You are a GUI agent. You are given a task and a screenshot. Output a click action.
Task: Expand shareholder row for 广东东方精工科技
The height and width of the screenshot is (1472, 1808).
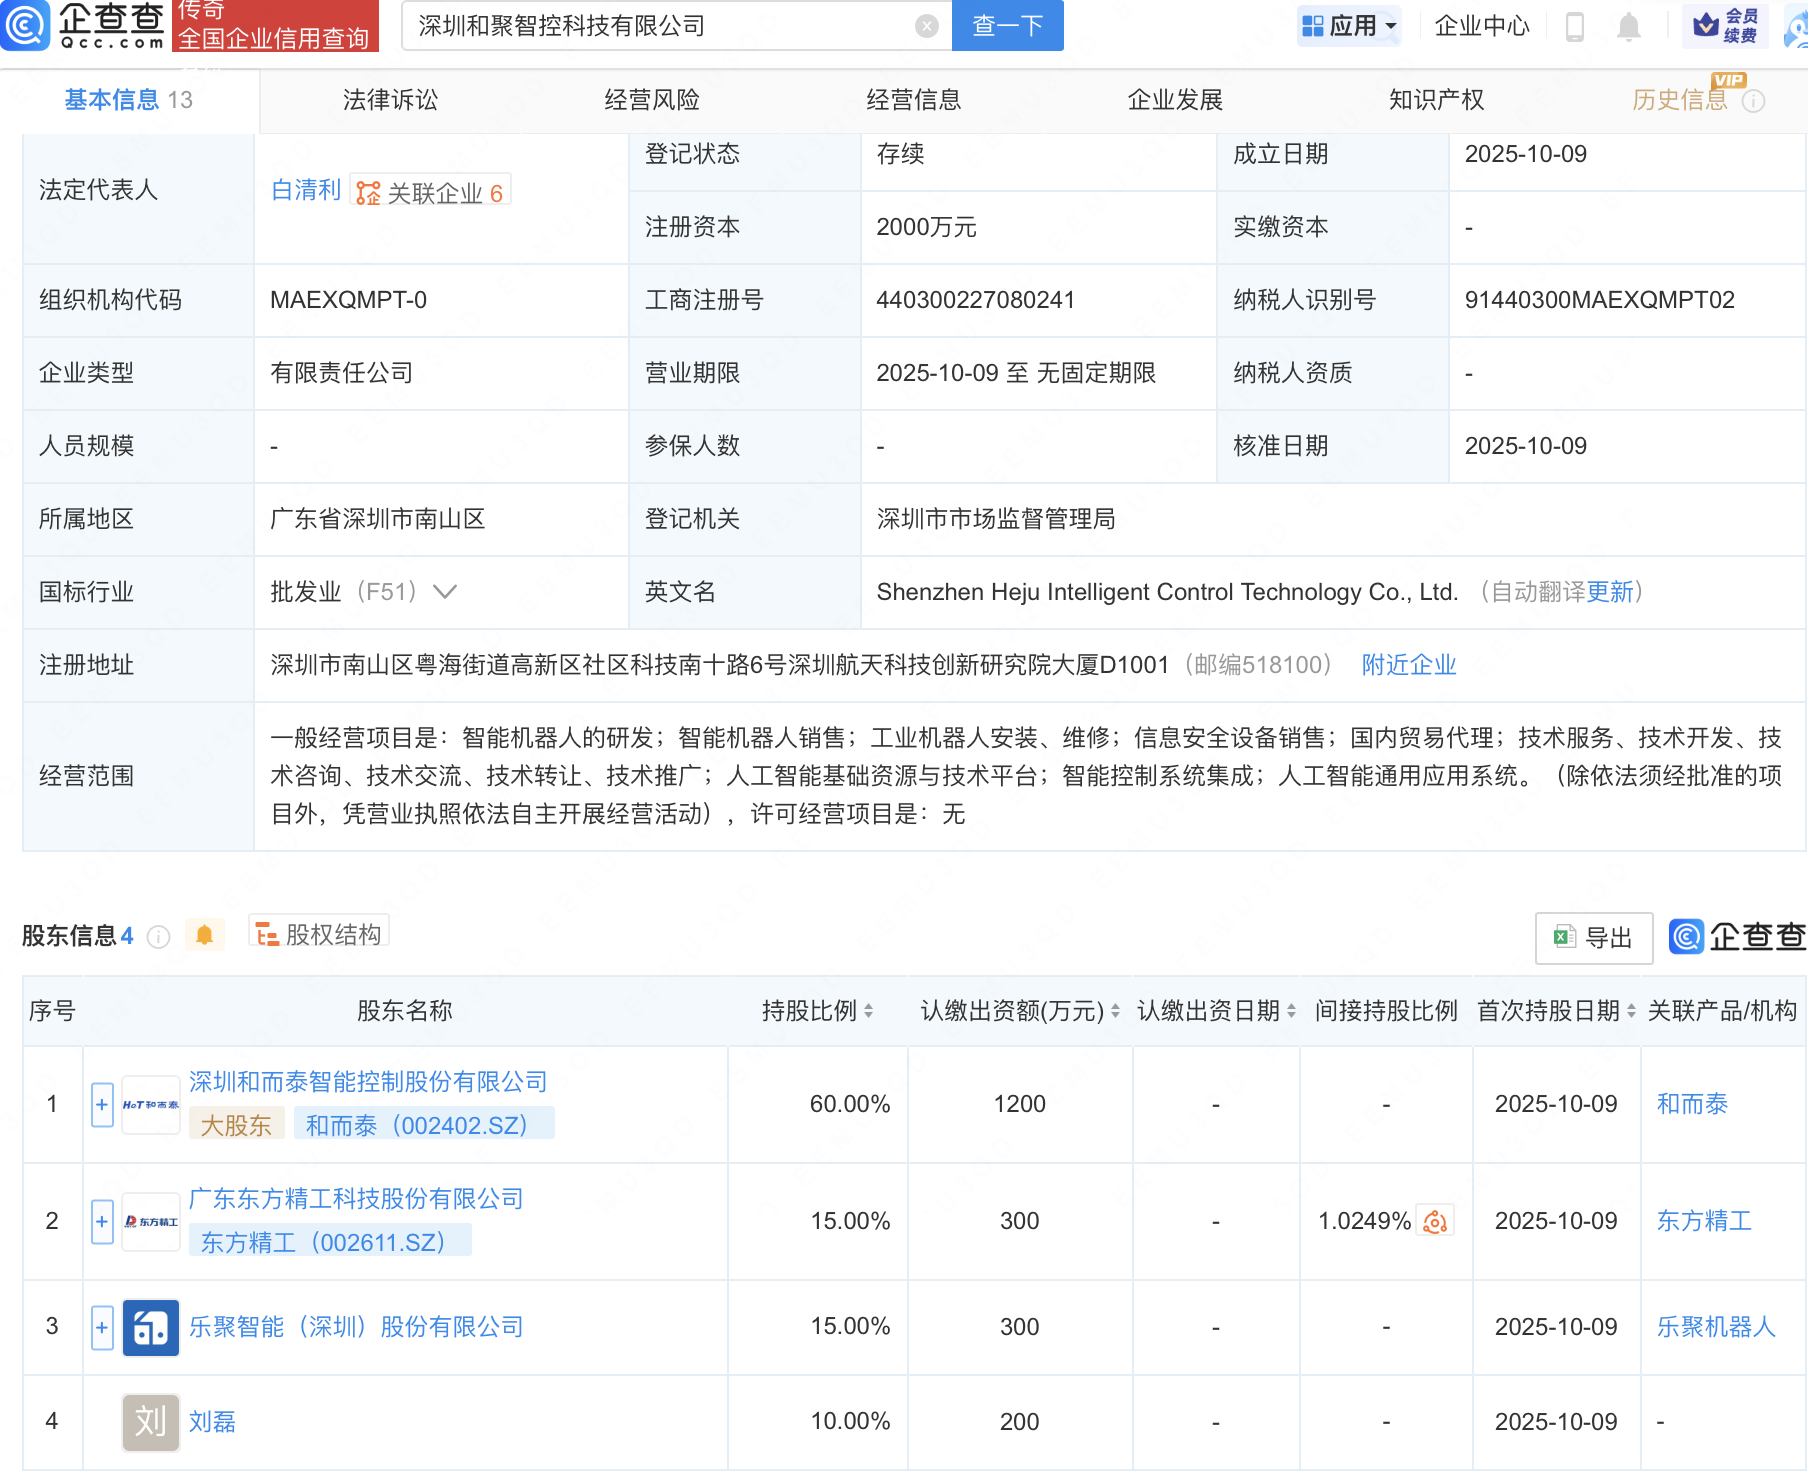coord(102,1221)
